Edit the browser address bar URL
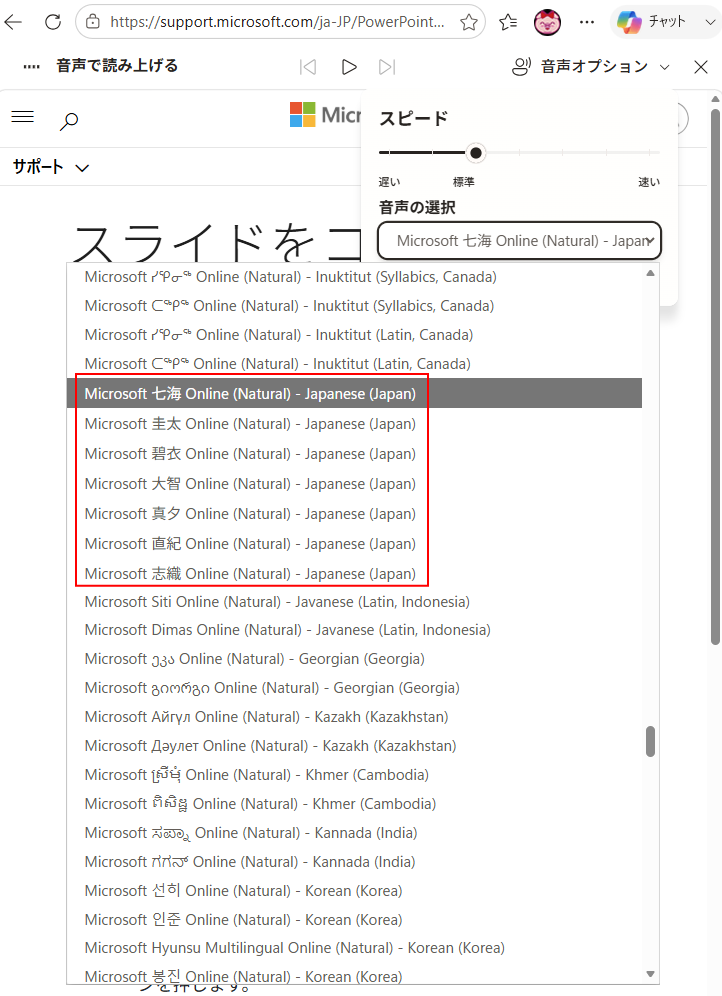 tap(277, 22)
